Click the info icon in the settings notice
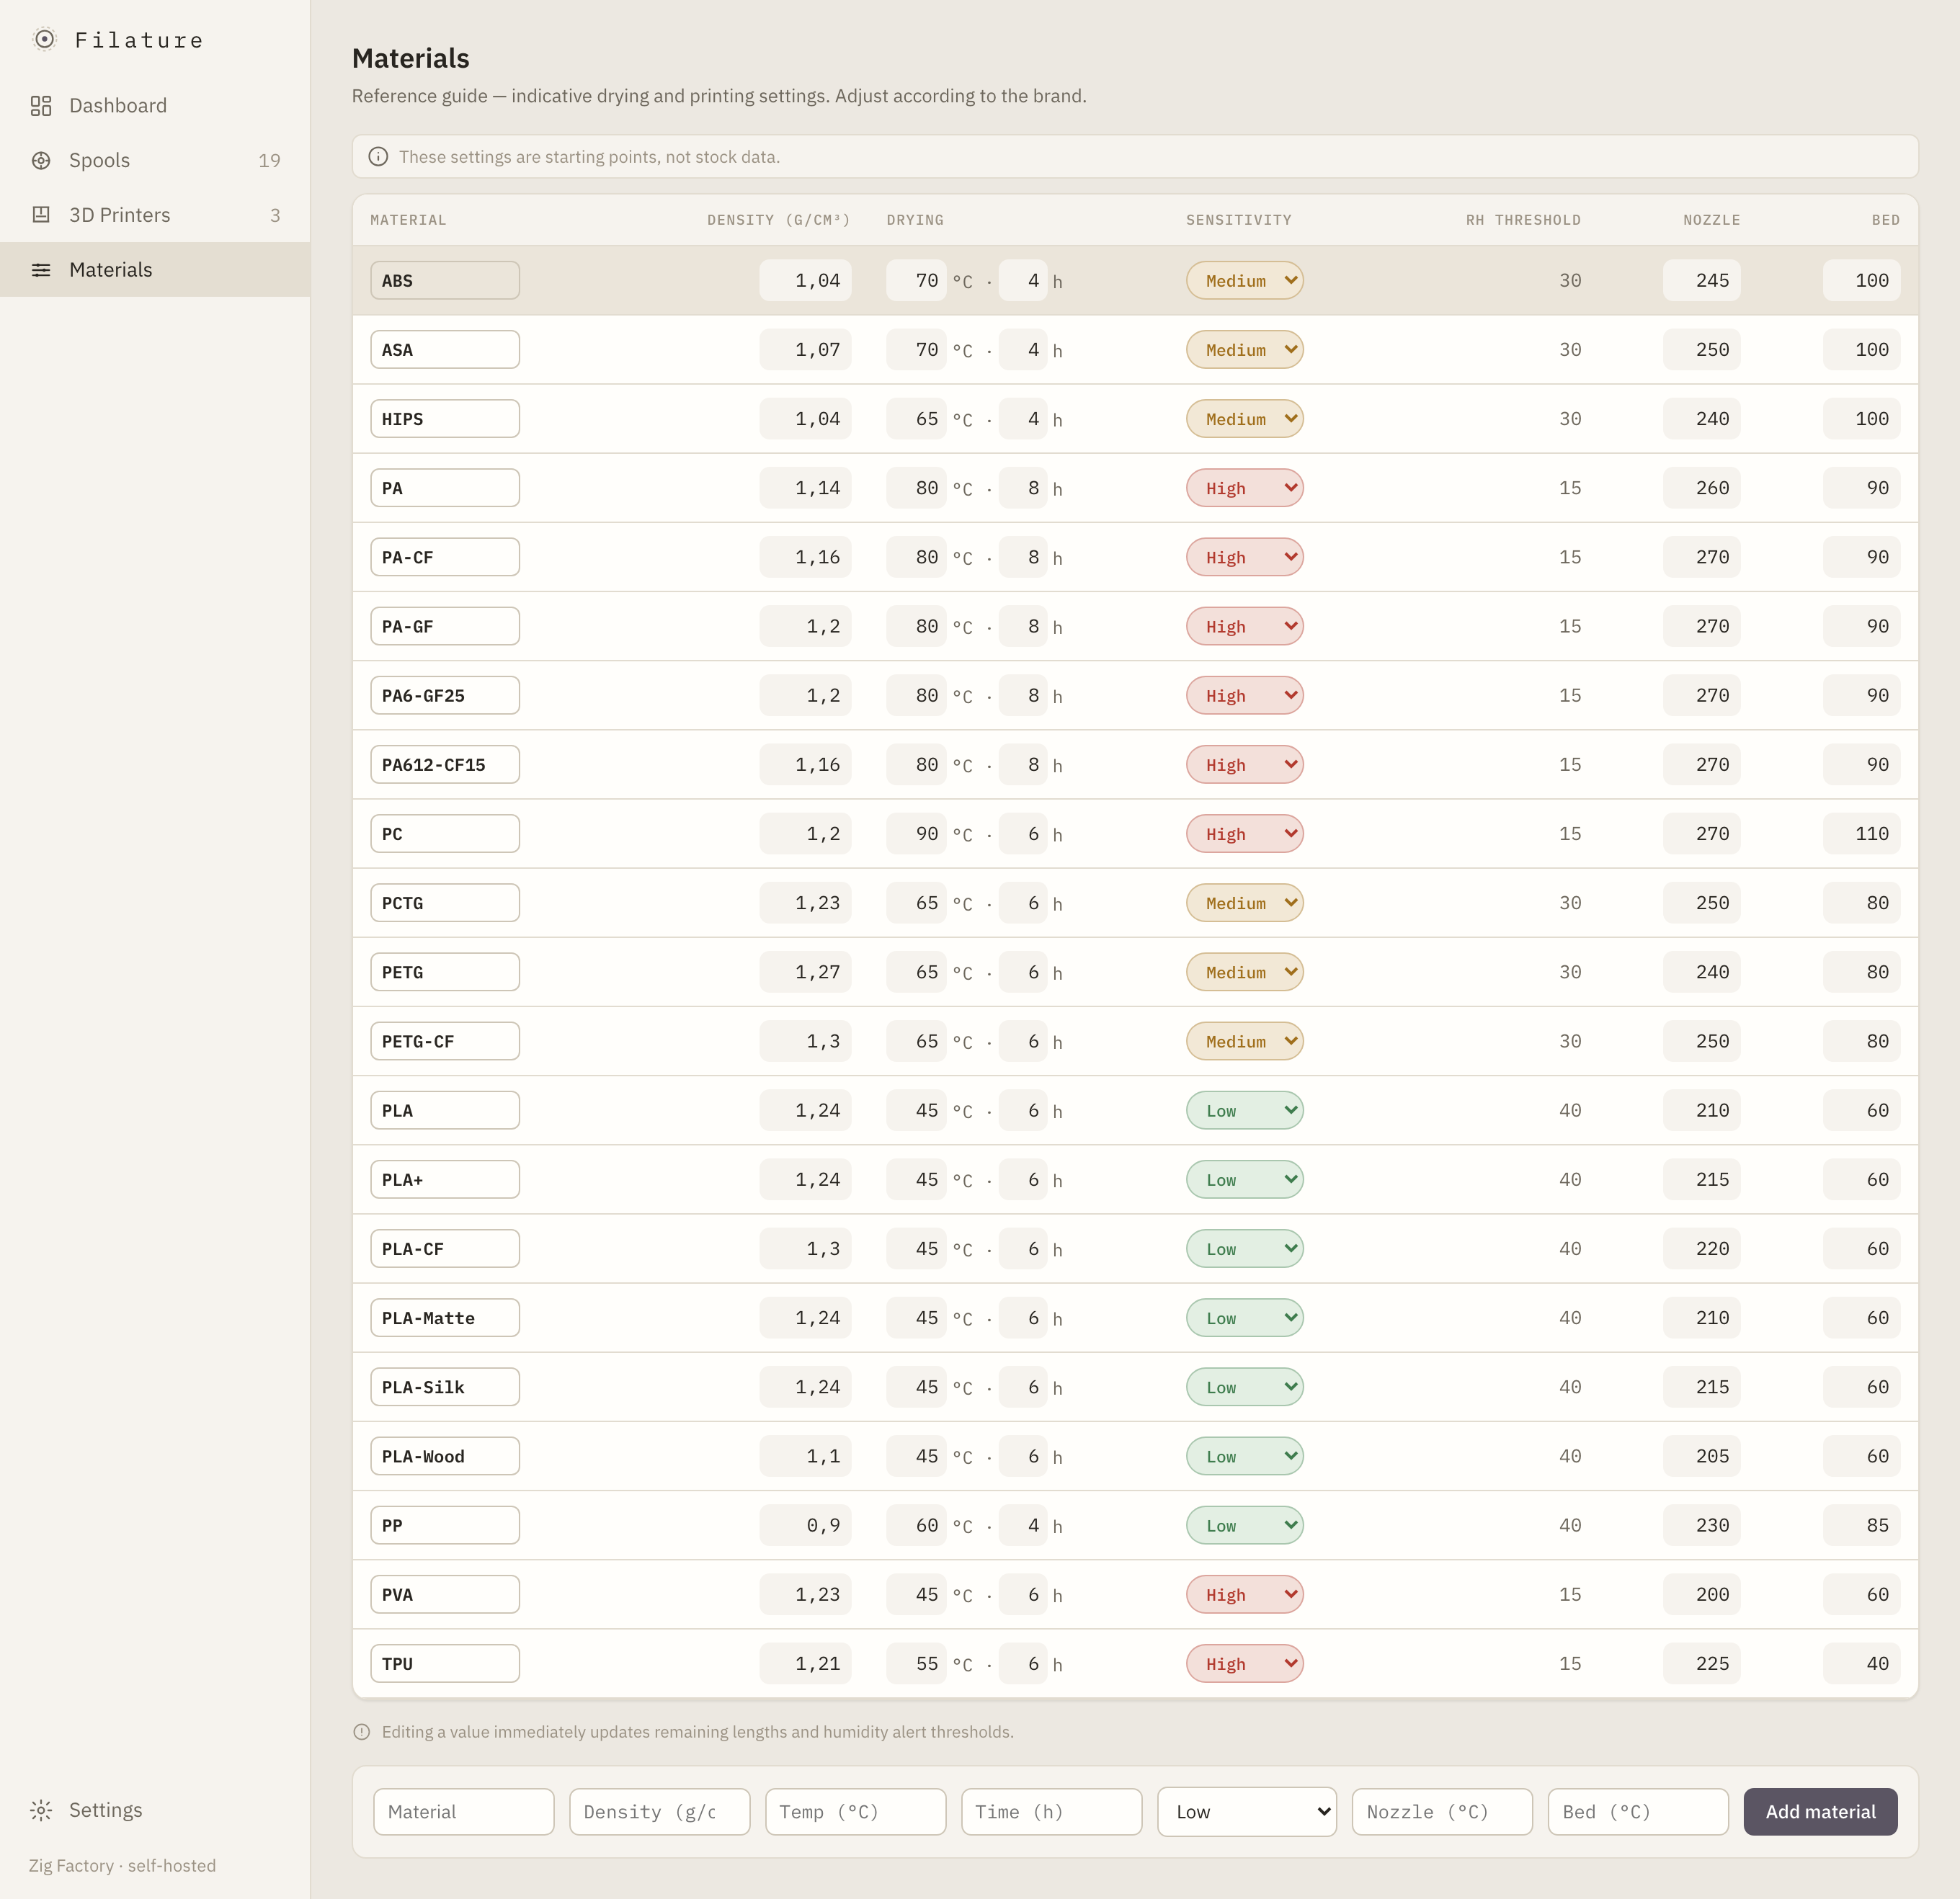The image size is (1960, 1899). click(378, 157)
